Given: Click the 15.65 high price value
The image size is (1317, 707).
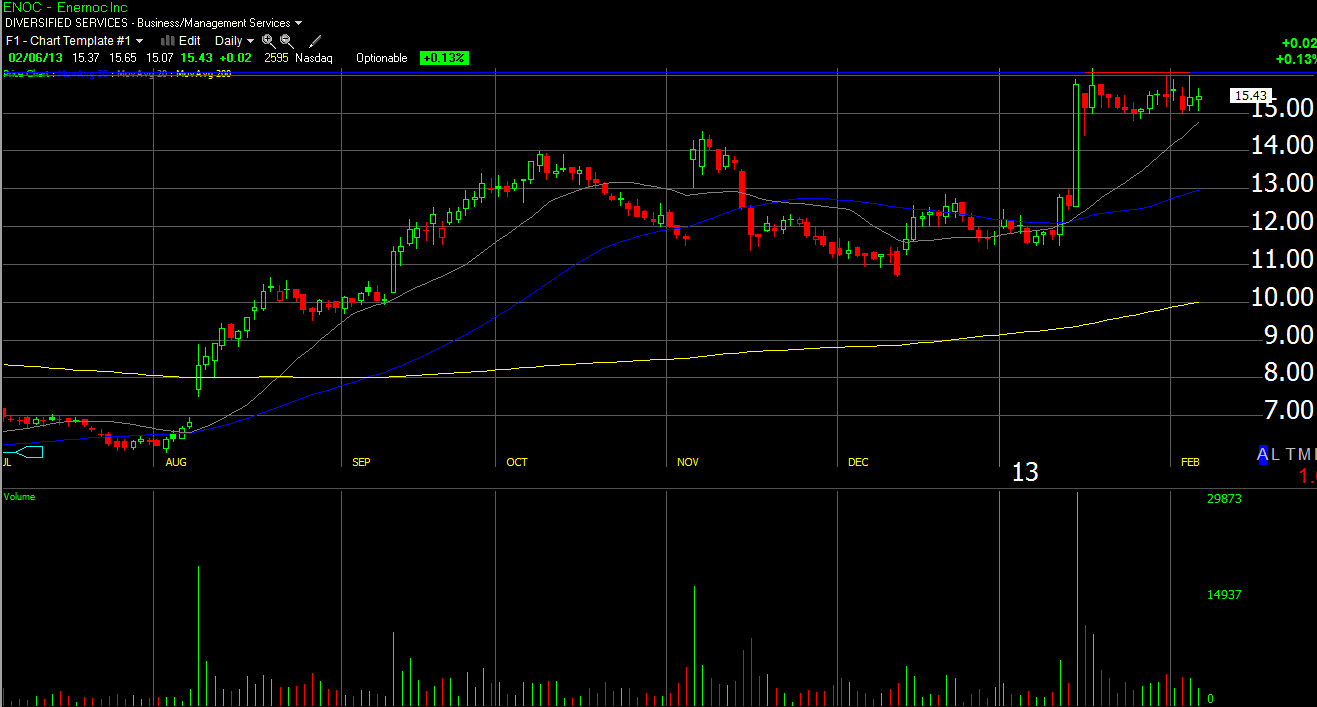Looking at the screenshot, I should pyautogui.click(x=125, y=58).
